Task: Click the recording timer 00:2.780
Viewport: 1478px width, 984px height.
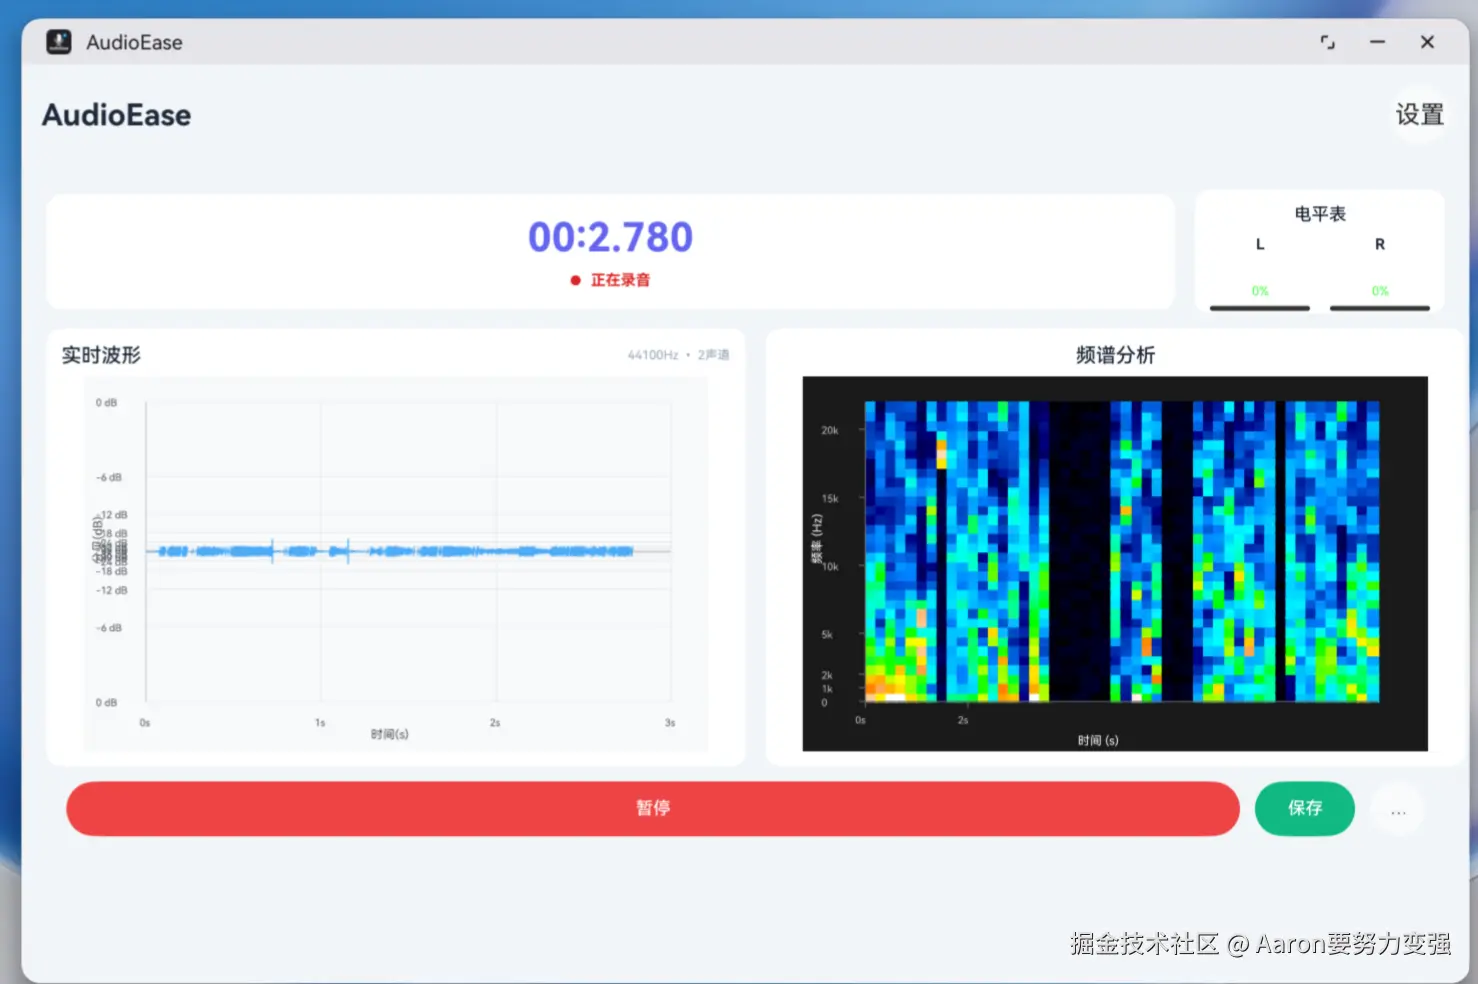Action: pyautogui.click(x=610, y=237)
